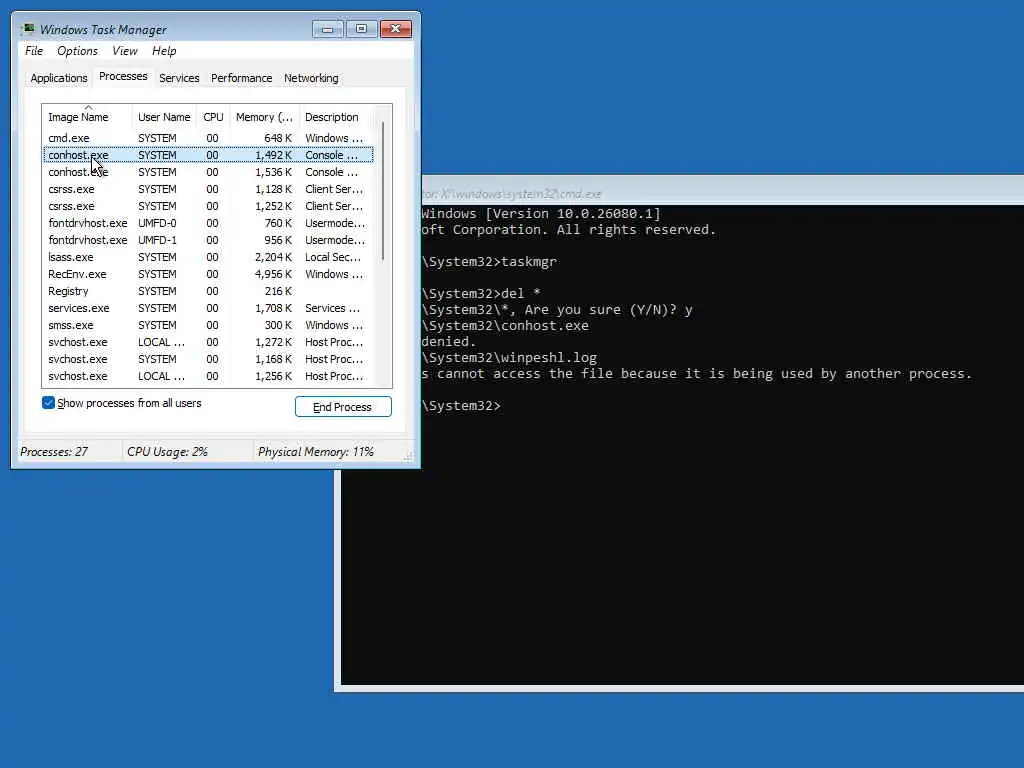Select the conhost.exe row using 1,492 K

pyautogui.click(x=208, y=155)
